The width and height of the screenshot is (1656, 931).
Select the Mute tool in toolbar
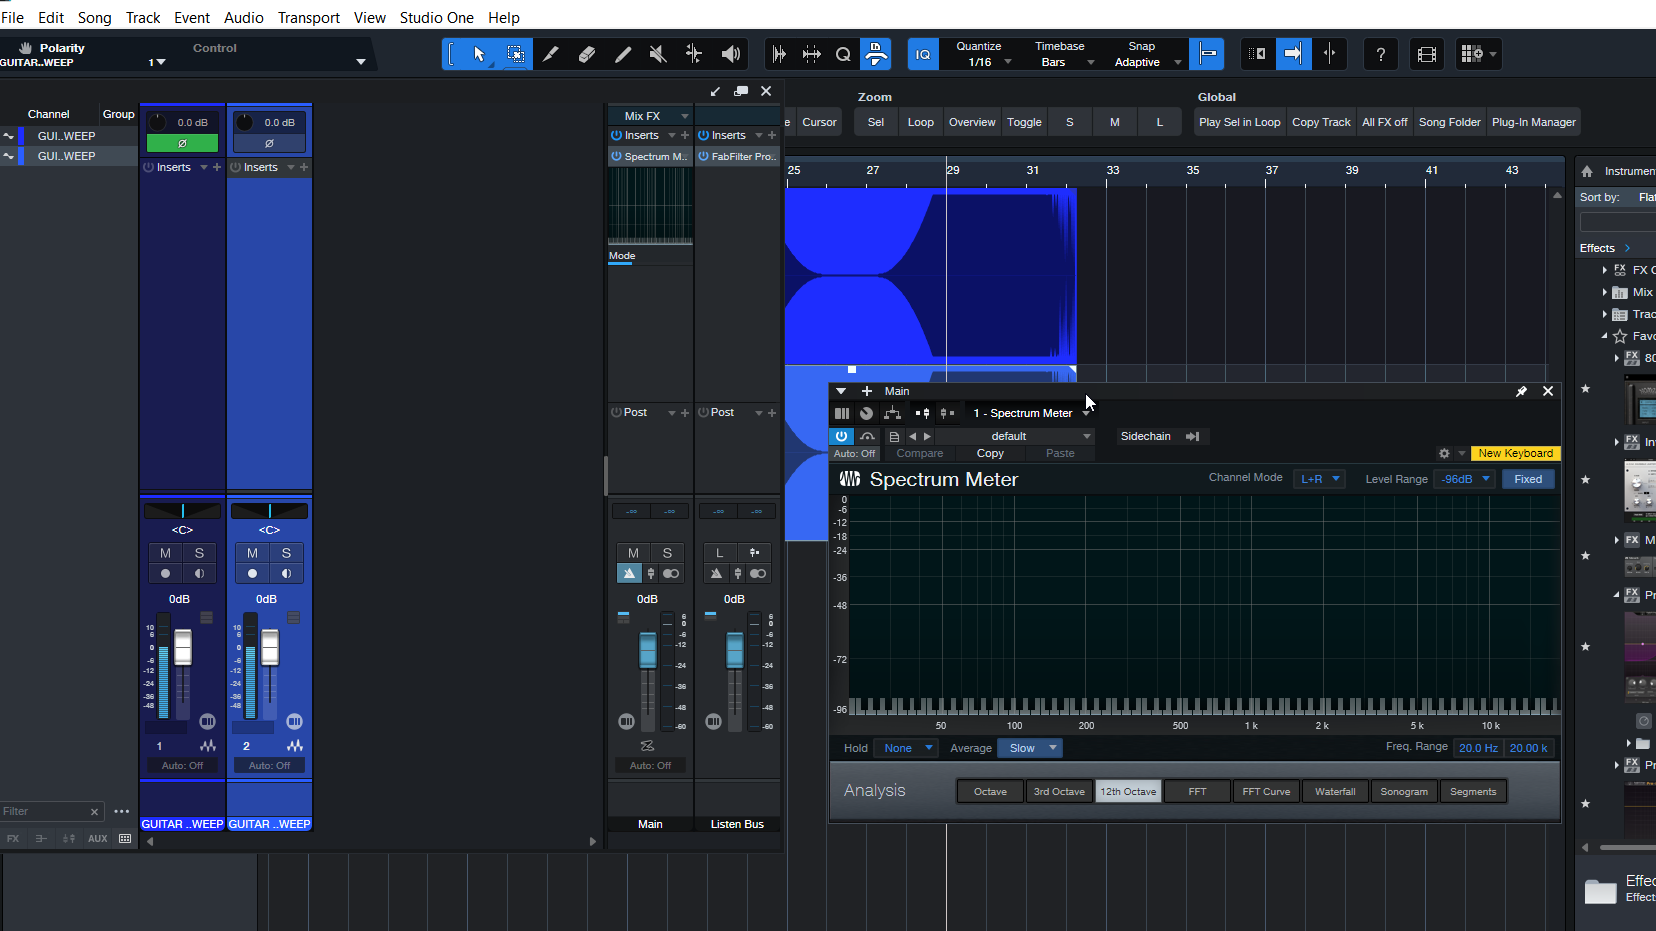tap(657, 54)
